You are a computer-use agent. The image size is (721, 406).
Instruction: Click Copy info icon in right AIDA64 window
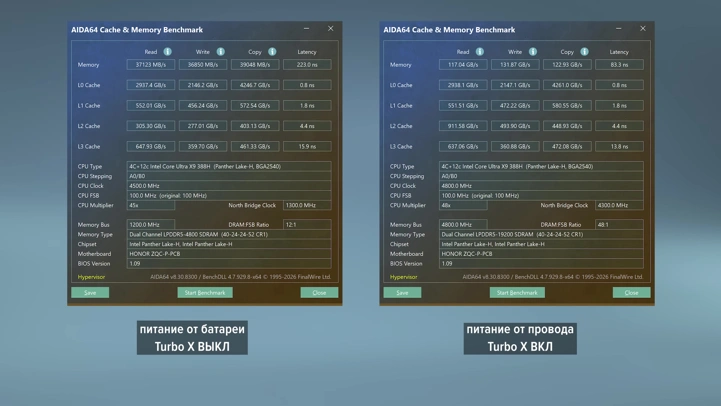[584, 51]
